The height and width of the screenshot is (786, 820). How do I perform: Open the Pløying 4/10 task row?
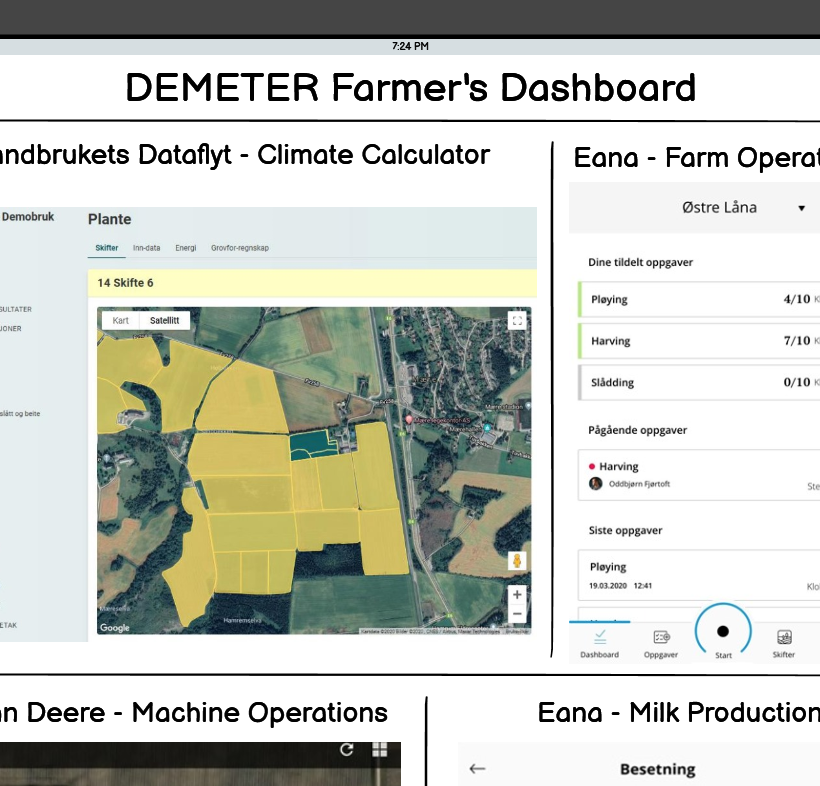(x=699, y=299)
